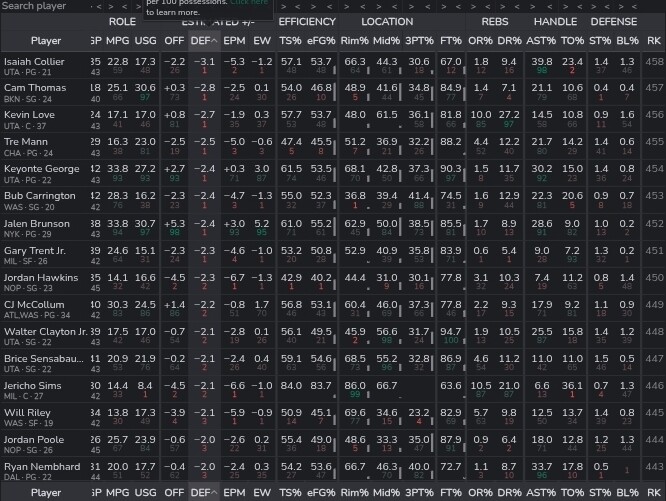Sort by FT% using bottom footer header
Screen dimensions: 666x501
point(451,492)
